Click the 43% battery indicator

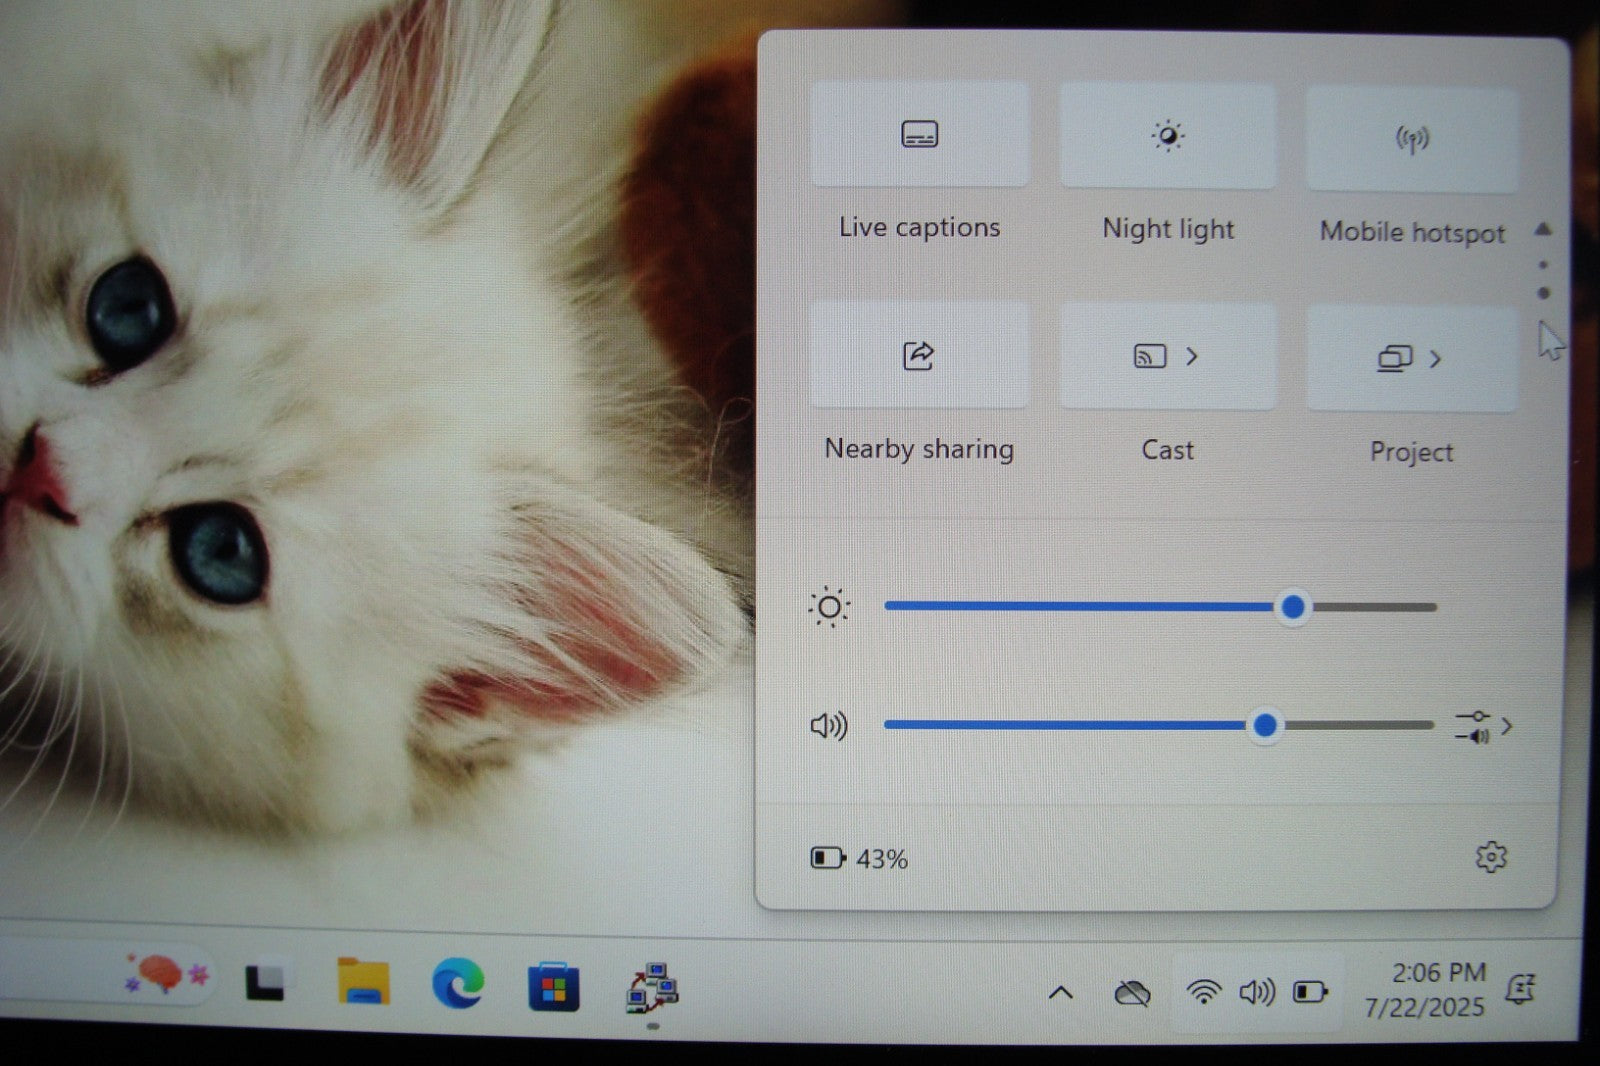pyautogui.click(x=859, y=859)
